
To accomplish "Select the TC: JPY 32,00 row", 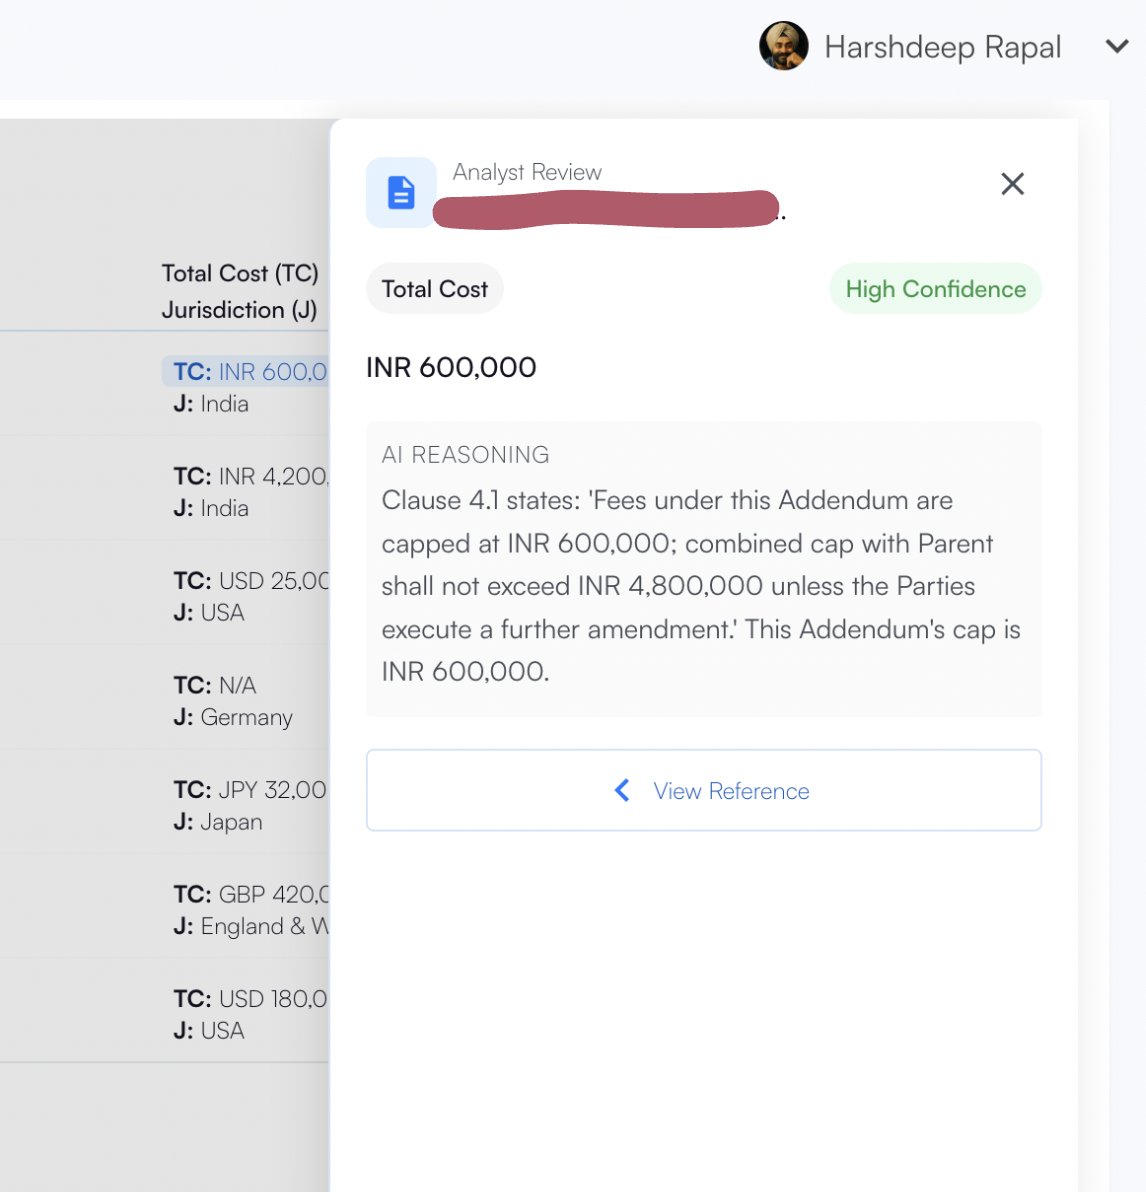I will 250,789.
